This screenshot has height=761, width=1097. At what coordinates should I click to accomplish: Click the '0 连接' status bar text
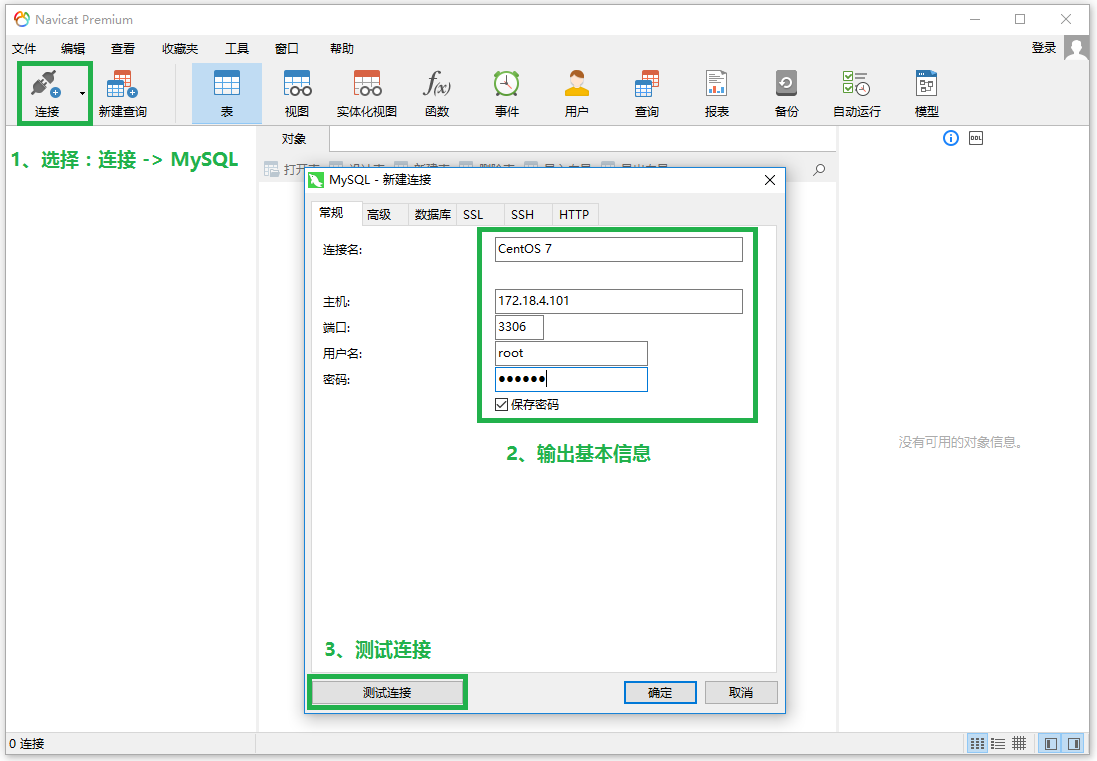click(x=27, y=744)
